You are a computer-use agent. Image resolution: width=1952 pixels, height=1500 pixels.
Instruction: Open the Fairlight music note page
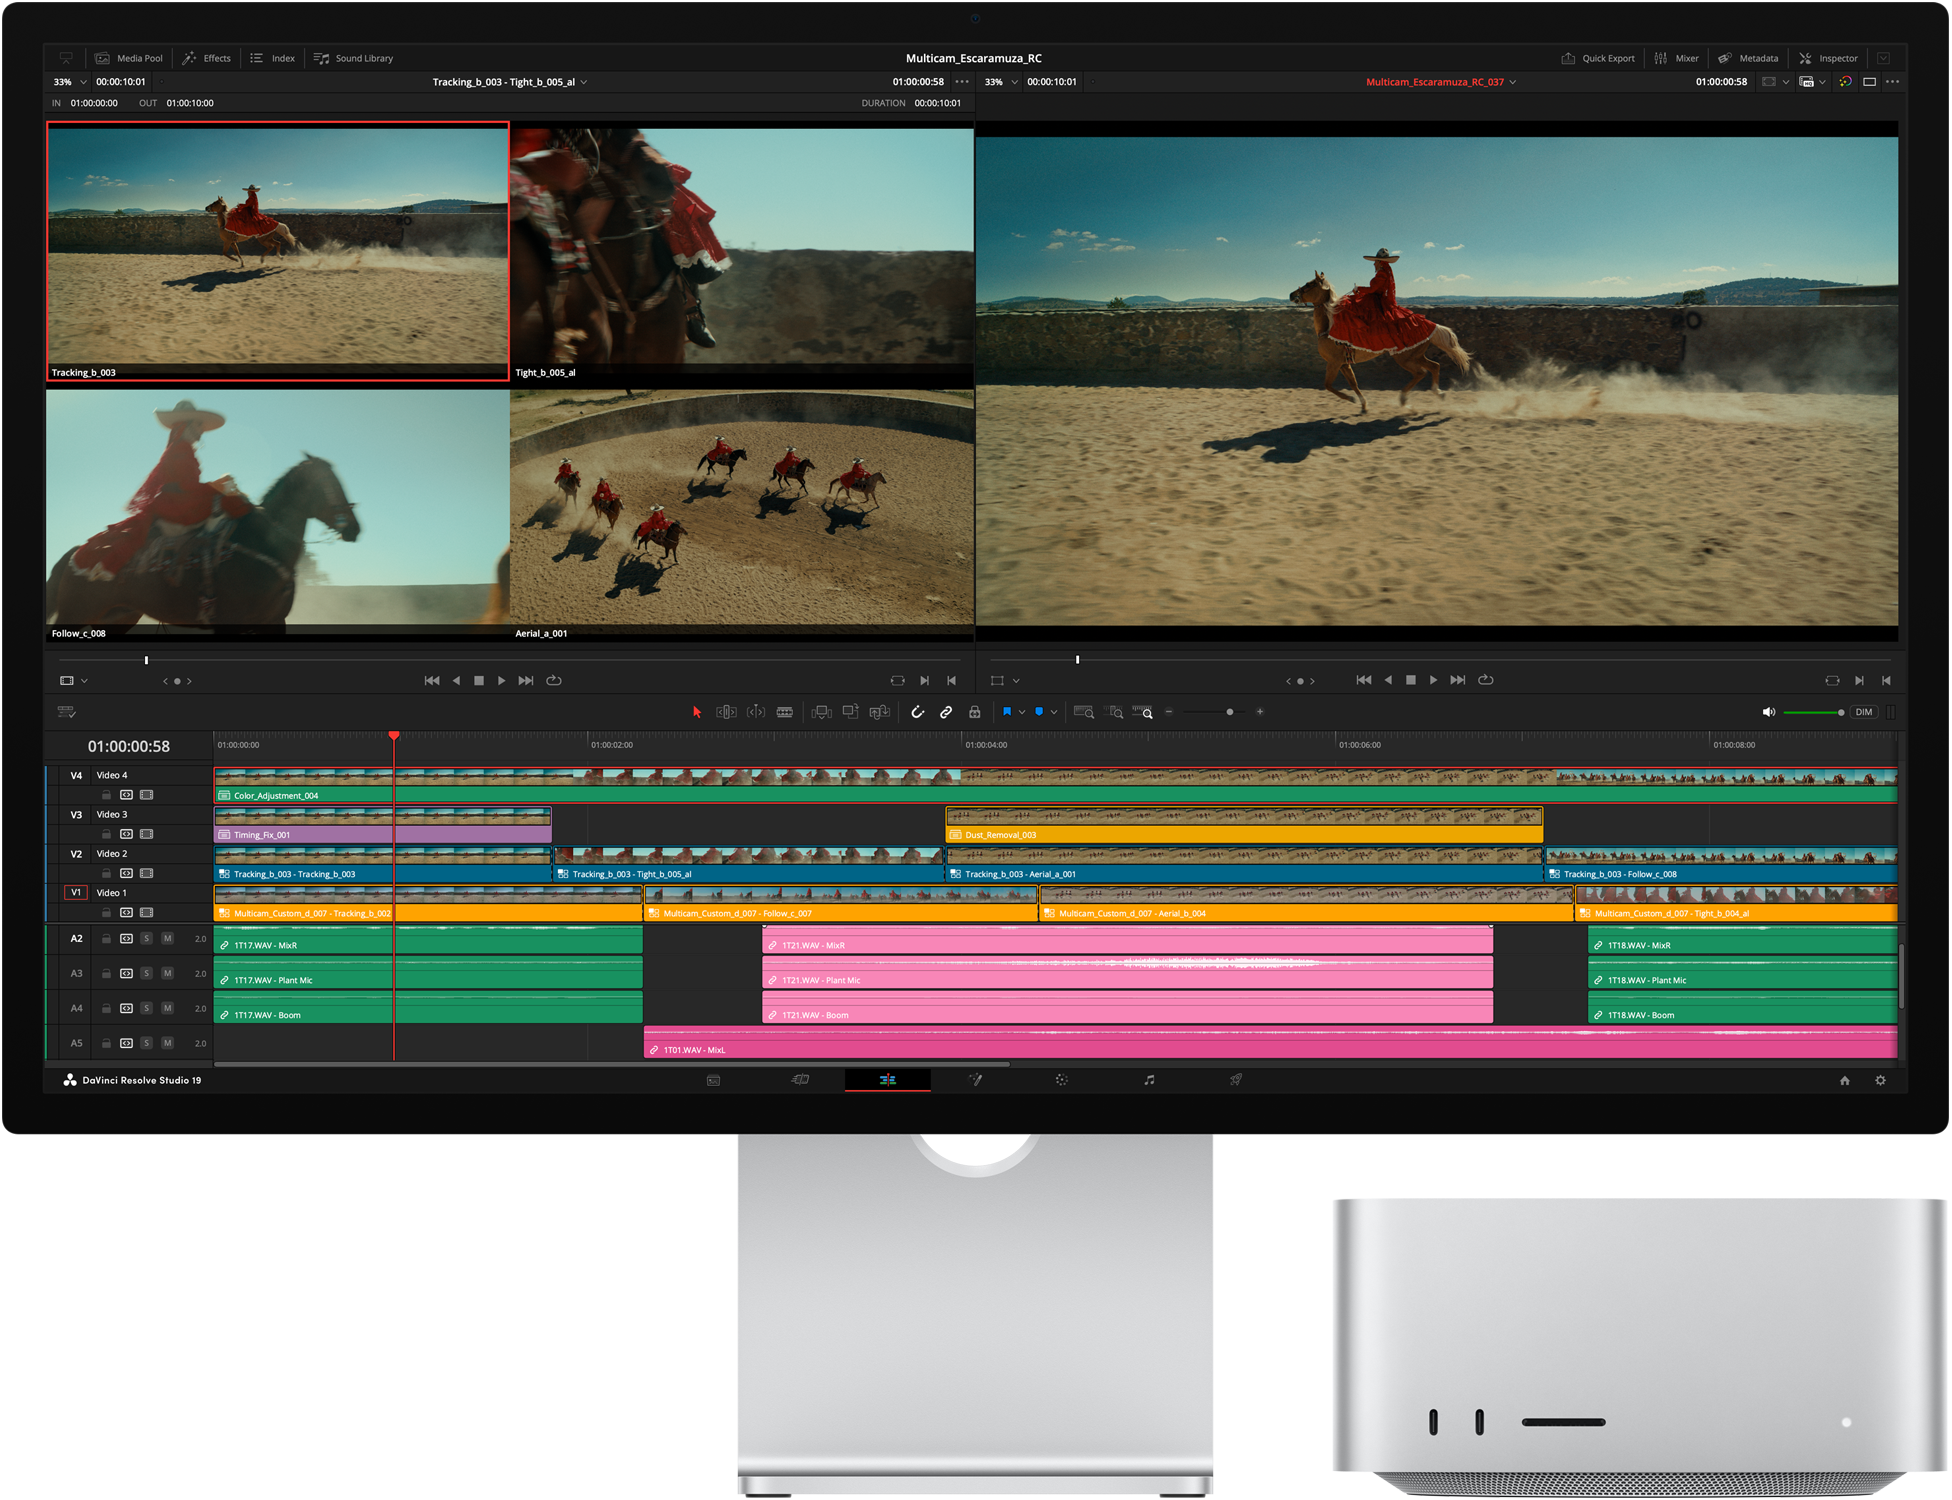[x=1149, y=1080]
